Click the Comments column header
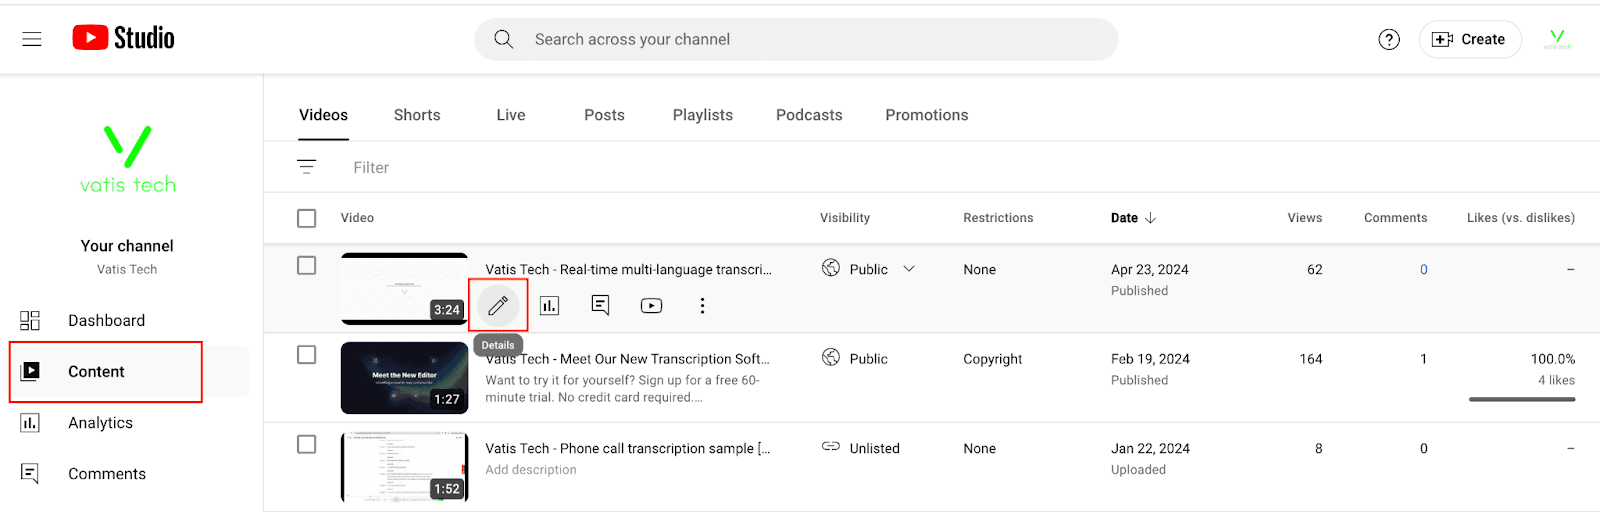This screenshot has width=1600, height=512. (x=1395, y=218)
